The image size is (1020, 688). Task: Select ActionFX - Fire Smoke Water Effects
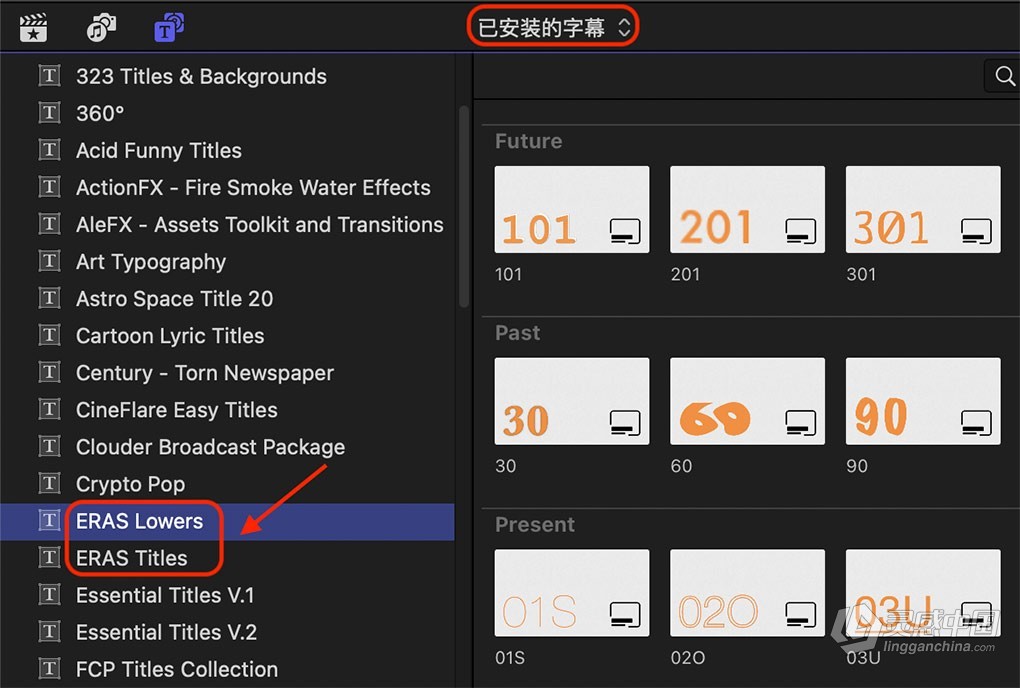click(228, 187)
